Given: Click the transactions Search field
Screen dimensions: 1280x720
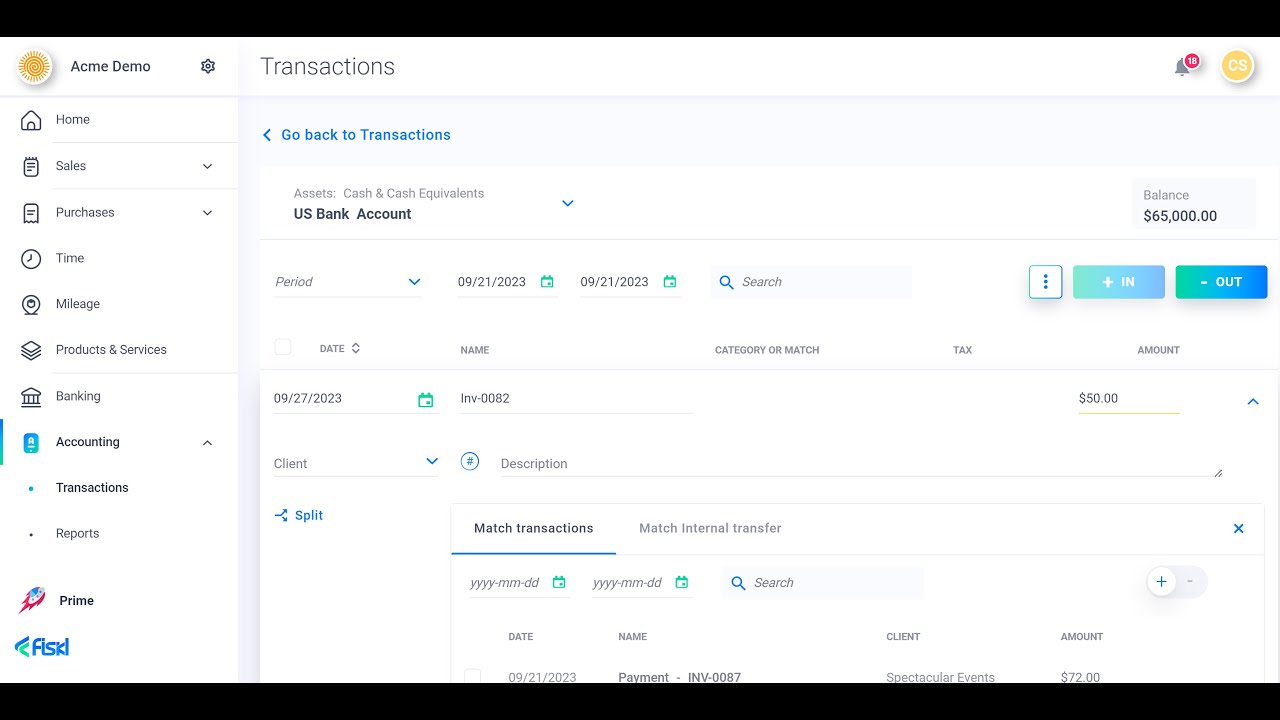Looking at the screenshot, I should 811,282.
